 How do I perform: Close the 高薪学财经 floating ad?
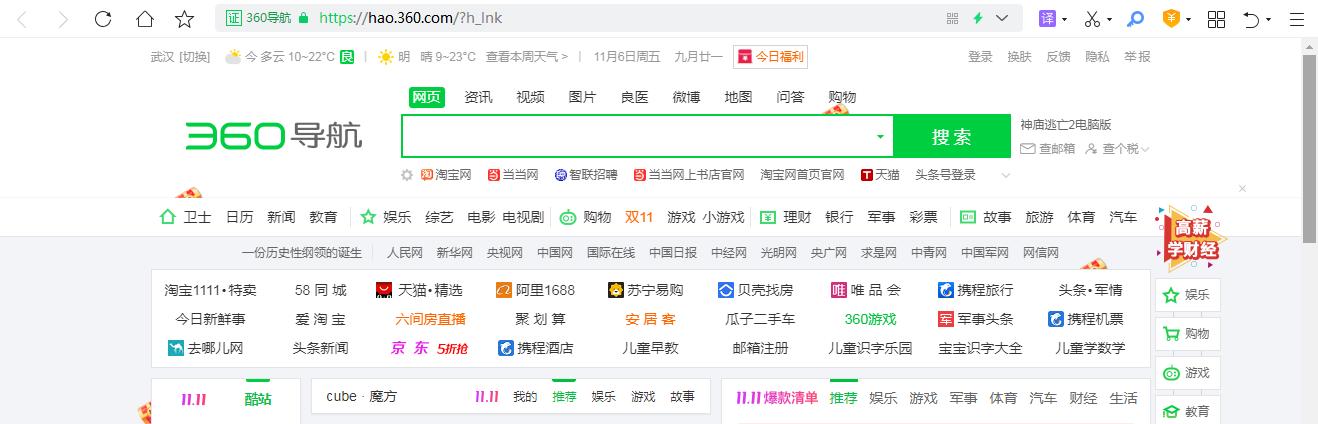(x=1243, y=188)
